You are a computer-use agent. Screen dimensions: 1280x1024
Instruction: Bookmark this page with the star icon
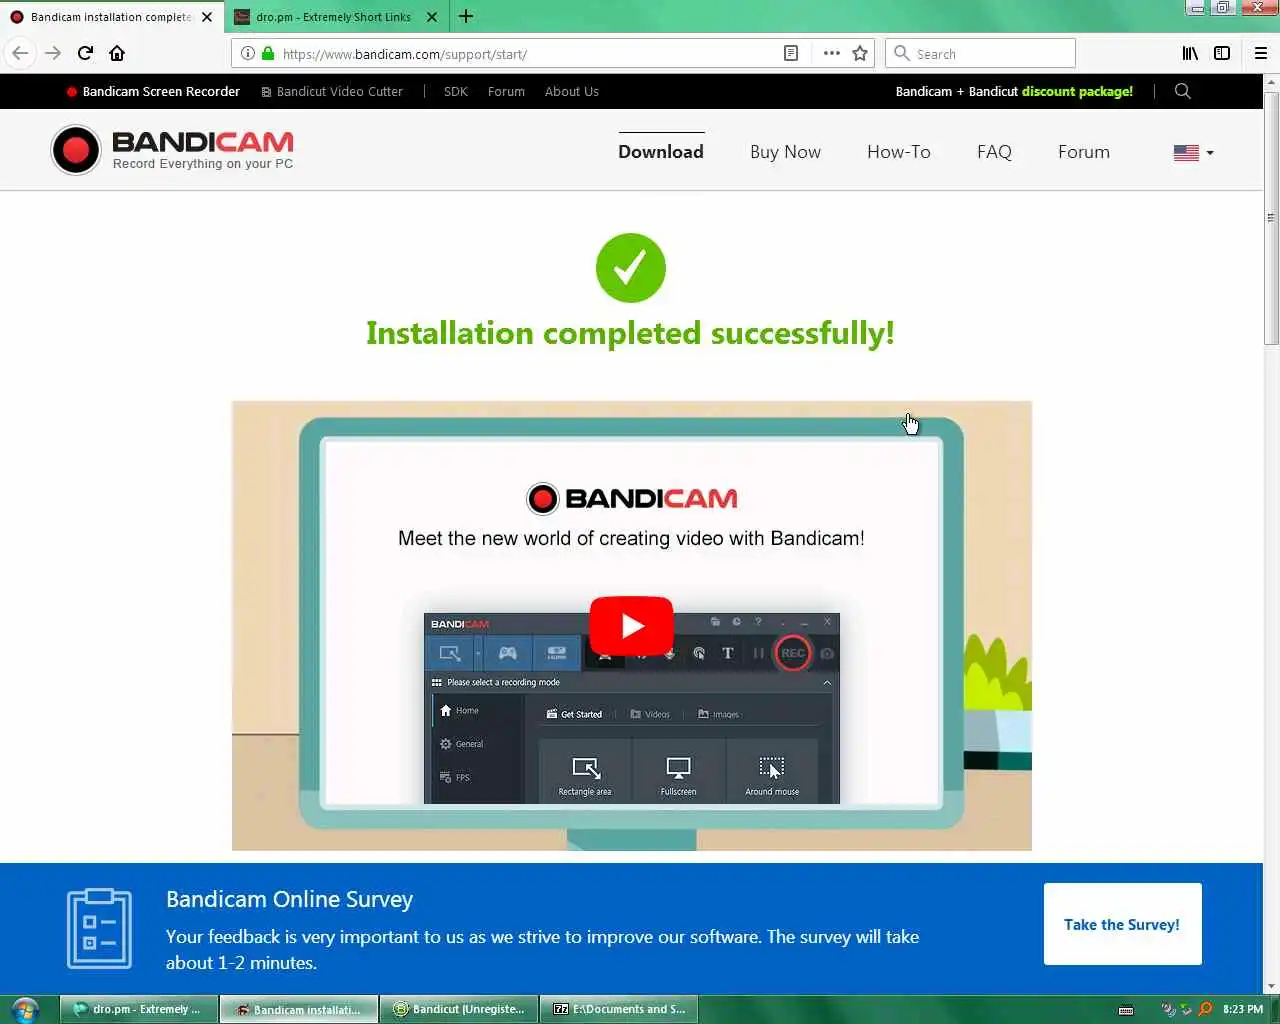(860, 54)
